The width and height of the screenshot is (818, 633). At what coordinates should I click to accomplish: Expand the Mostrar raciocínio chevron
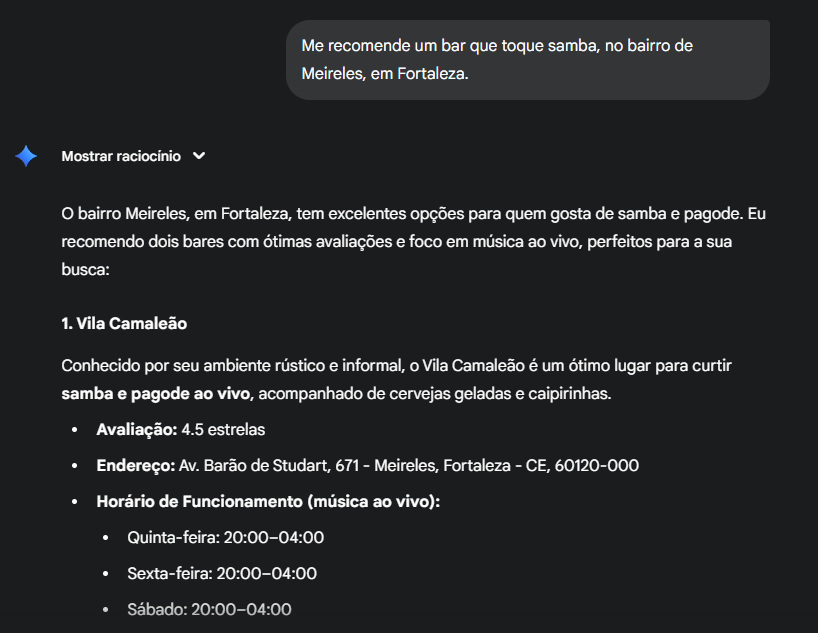tap(199, 156)
